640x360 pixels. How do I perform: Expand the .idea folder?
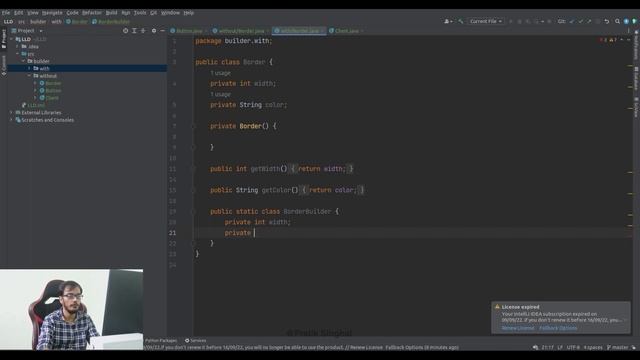[17, 47]
